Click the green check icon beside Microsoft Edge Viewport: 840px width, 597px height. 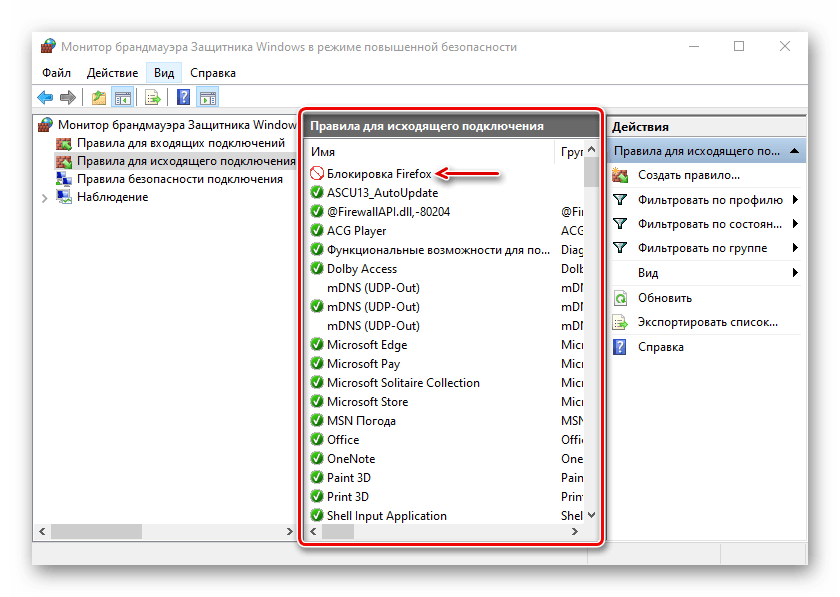(317, 345)
